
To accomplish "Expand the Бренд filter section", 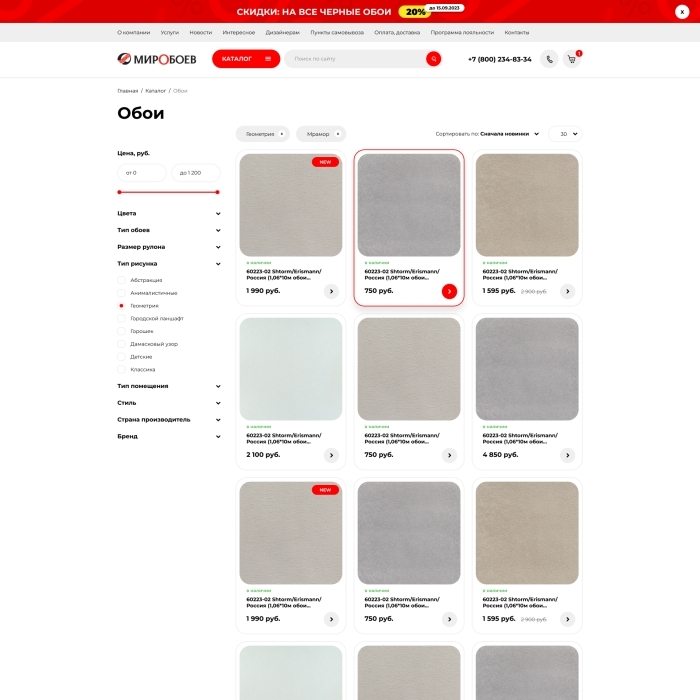I will tap(218, 437).
